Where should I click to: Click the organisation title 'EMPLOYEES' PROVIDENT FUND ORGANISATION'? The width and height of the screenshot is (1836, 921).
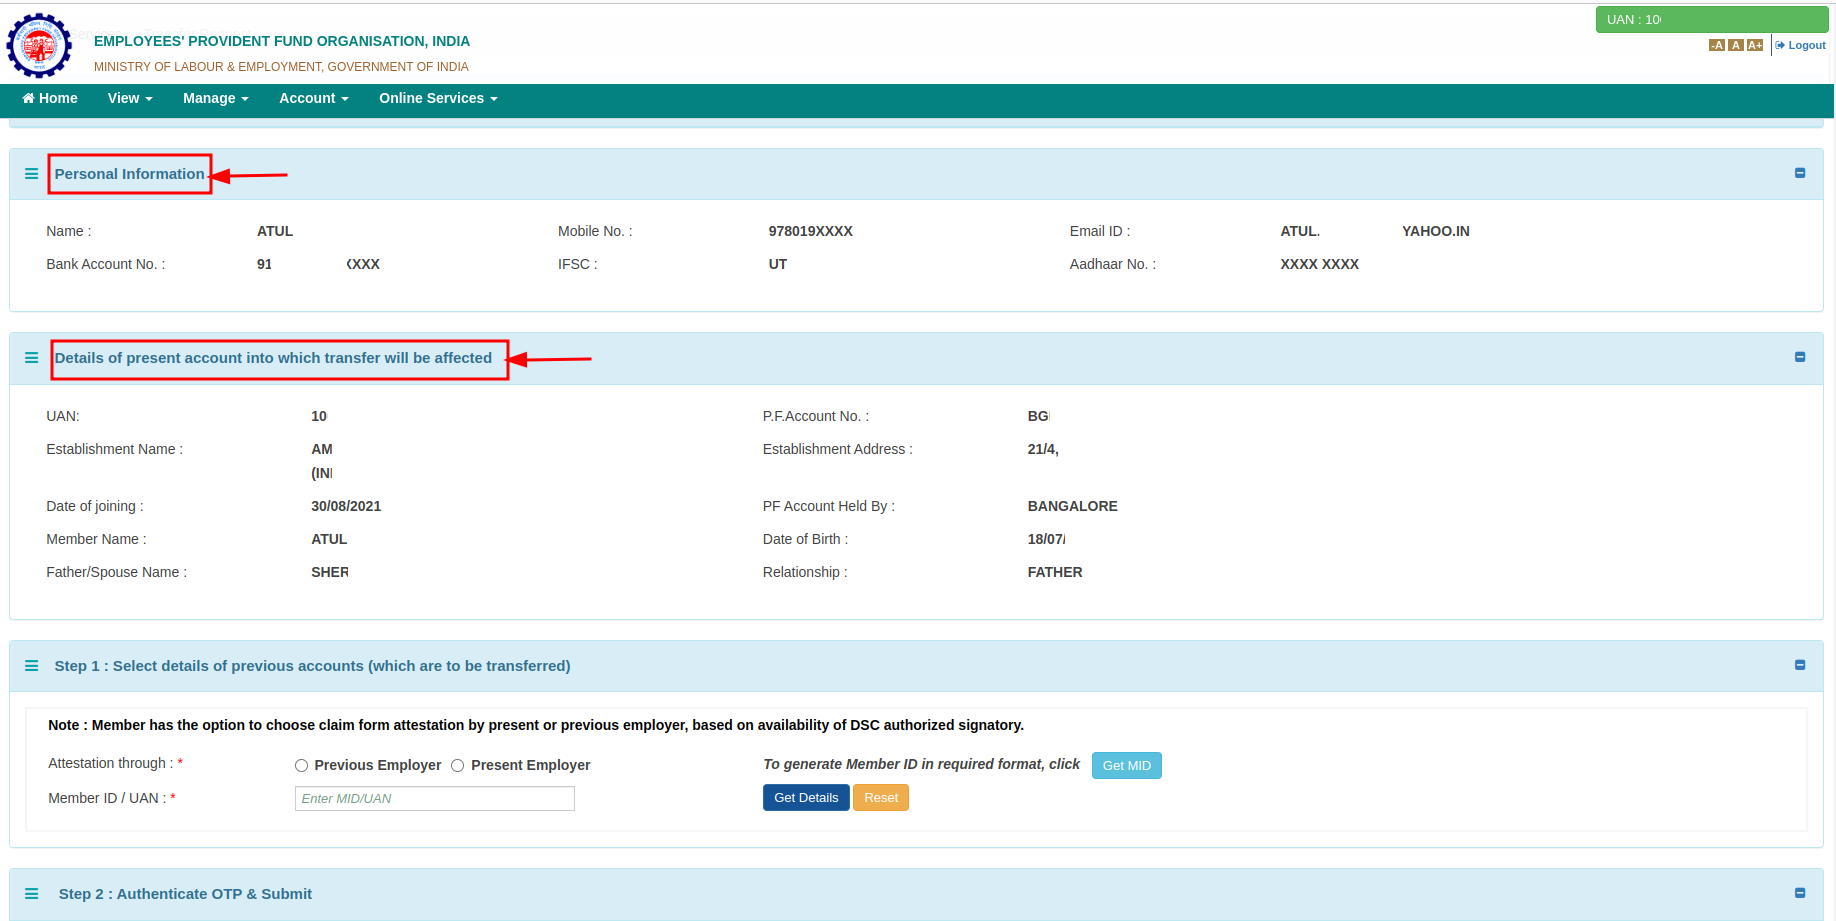click(282, 41)
